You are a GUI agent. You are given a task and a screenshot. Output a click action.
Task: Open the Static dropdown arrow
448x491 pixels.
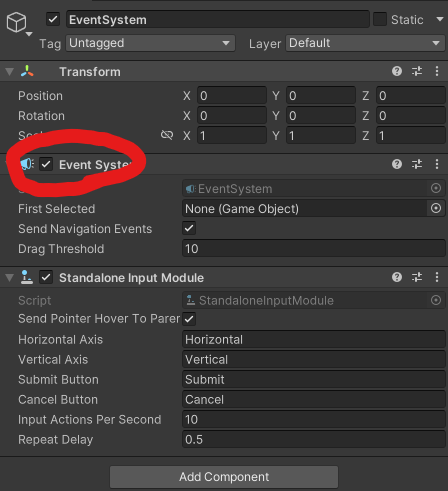440,19
